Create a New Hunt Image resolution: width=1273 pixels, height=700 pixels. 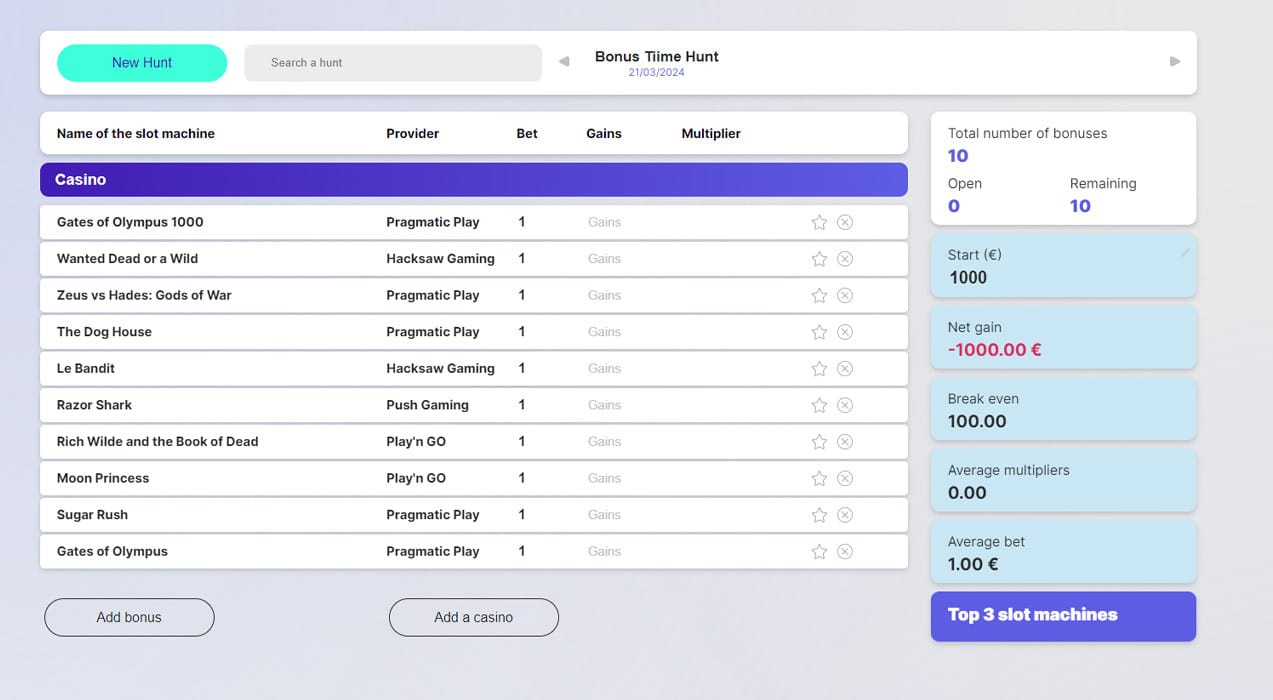(x=142, y=62)
